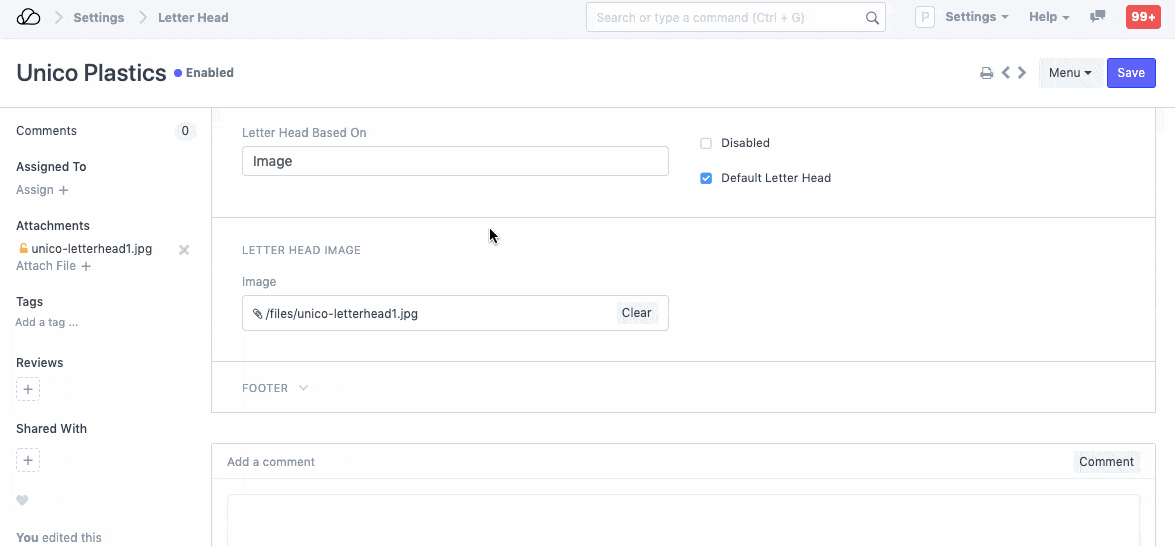Open Settings menu in navbar
Screen dimensions: 1175x546
tap(976, 17)
